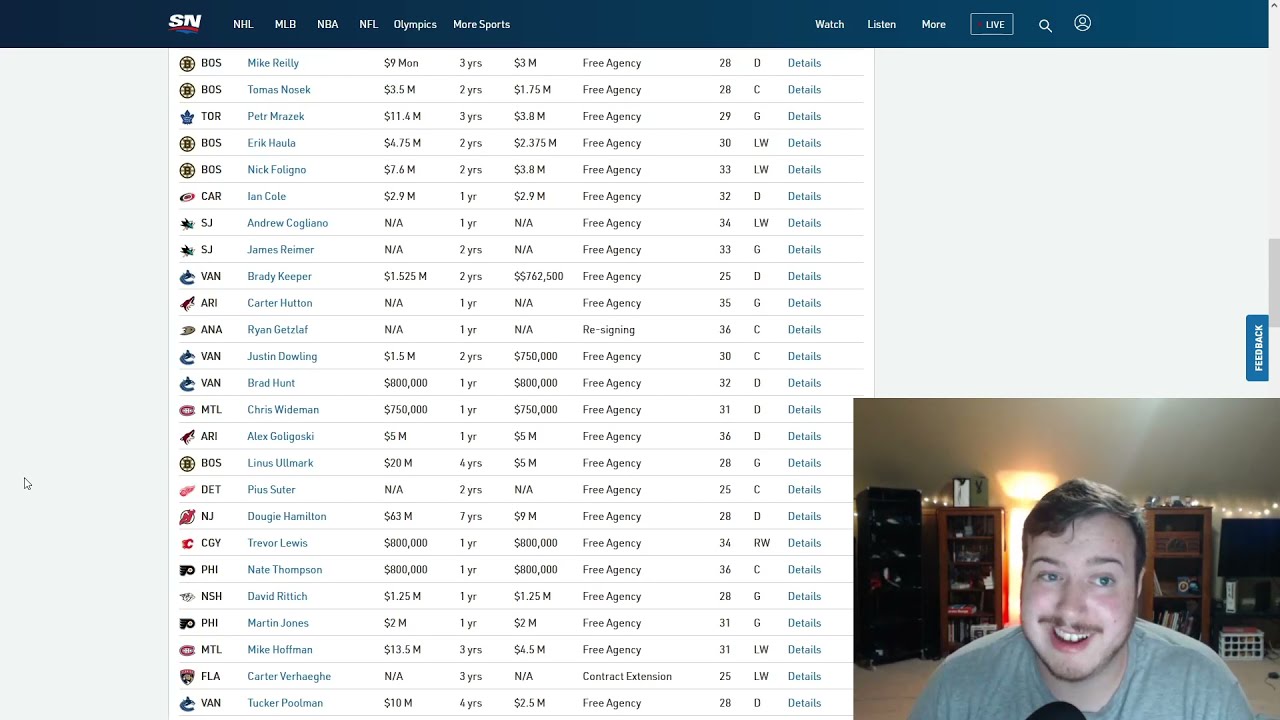
Task: View Details for Ryan Getzlaf re-signing
Action: [x=804, y=330]
